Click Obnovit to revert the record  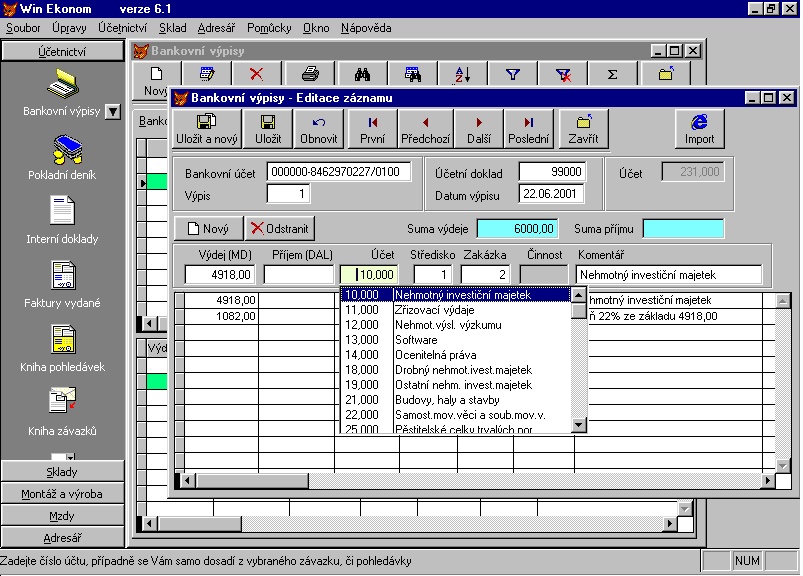[x=319, y=129]
